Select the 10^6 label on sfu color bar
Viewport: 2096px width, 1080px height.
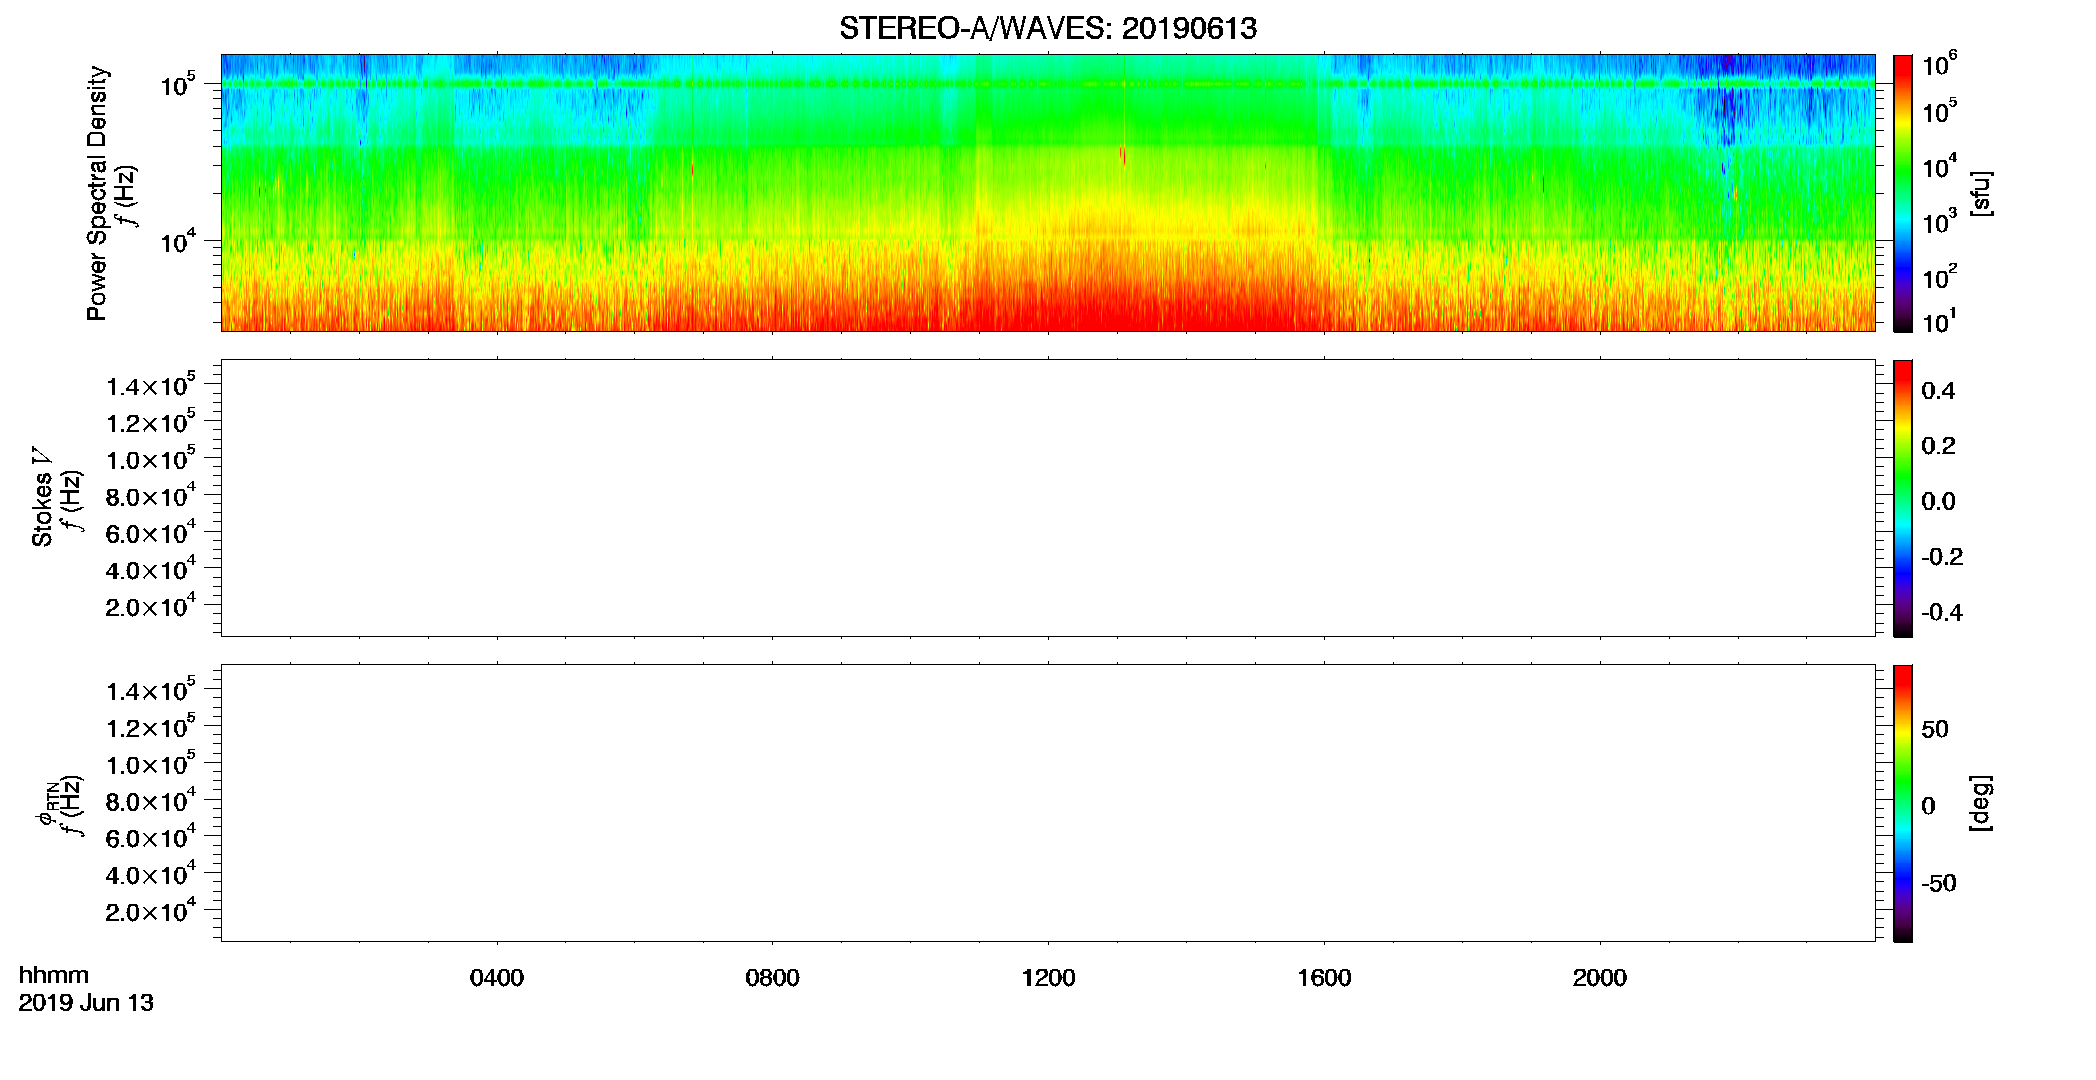[x=1940, y=64]
